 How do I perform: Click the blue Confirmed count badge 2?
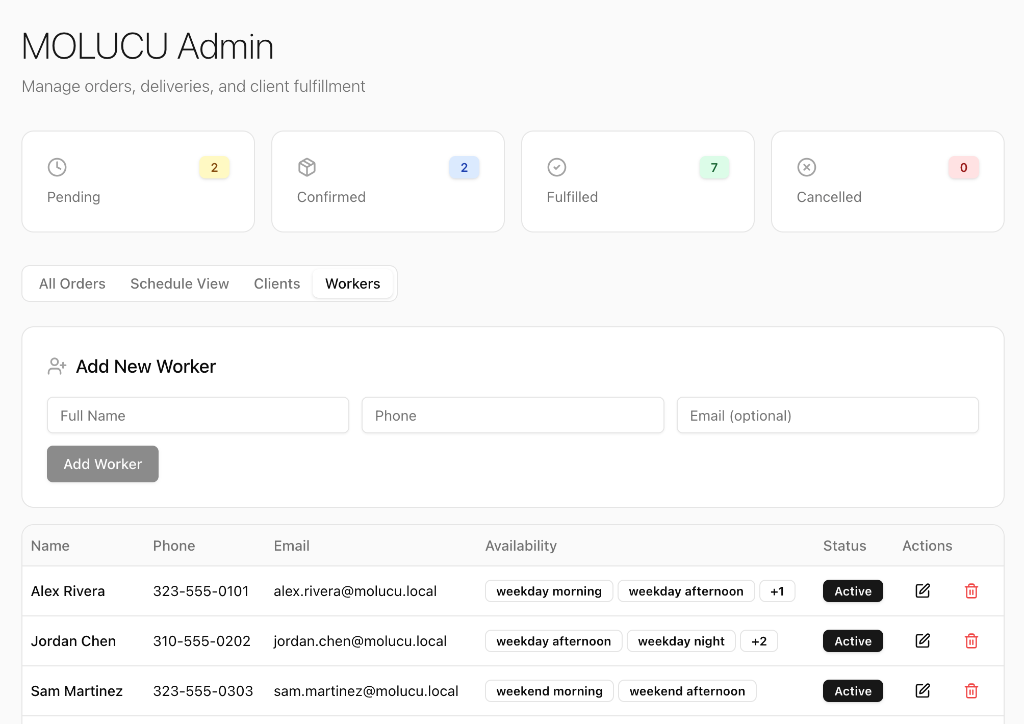pyautogui.click(x=464, y=168)
